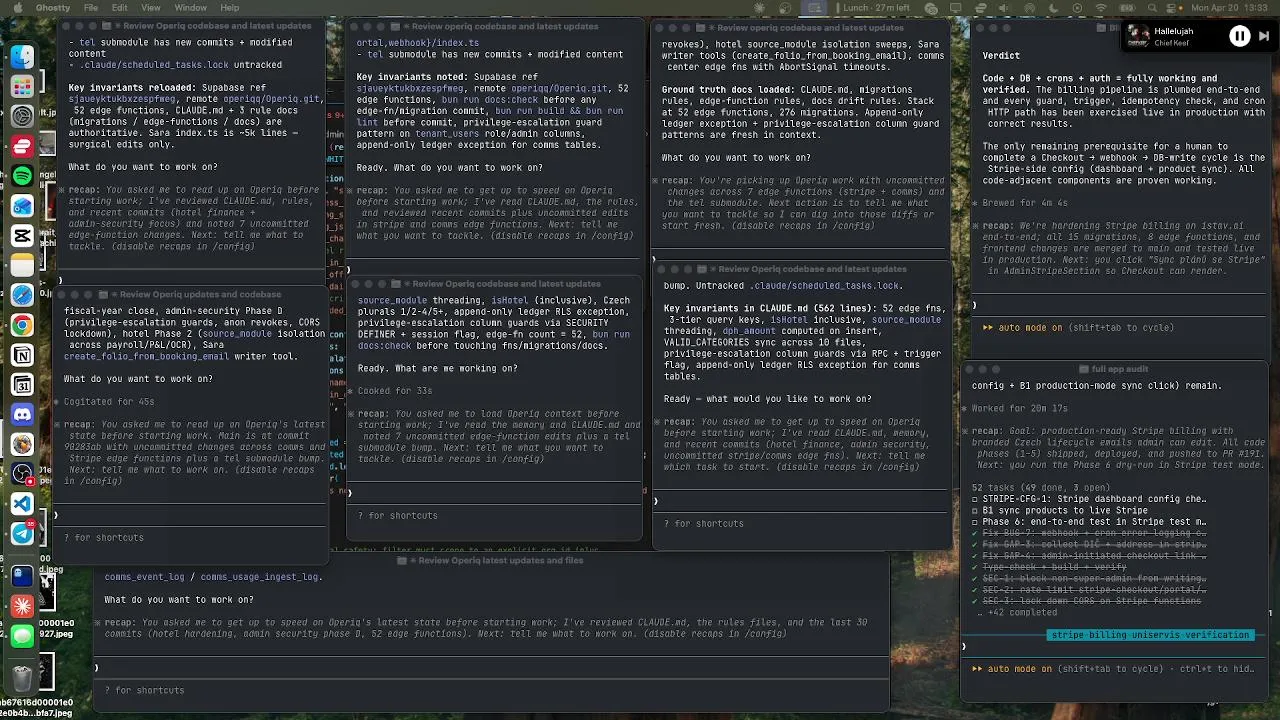This screenshot has width=1280, height=720.
Task: Focus prompt below 'Cooked for 33s' window
Action: click(494, 492)
